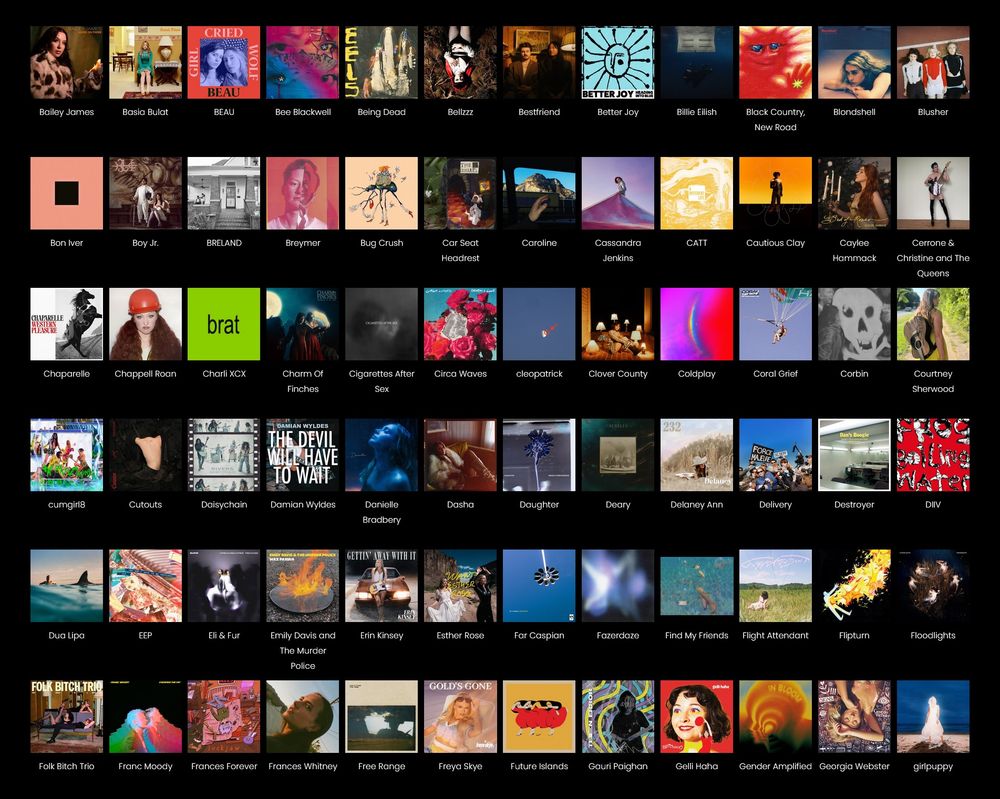Open the Far Caspian artist name
This screenshot has height=799, width=1000.
(539, 634)
